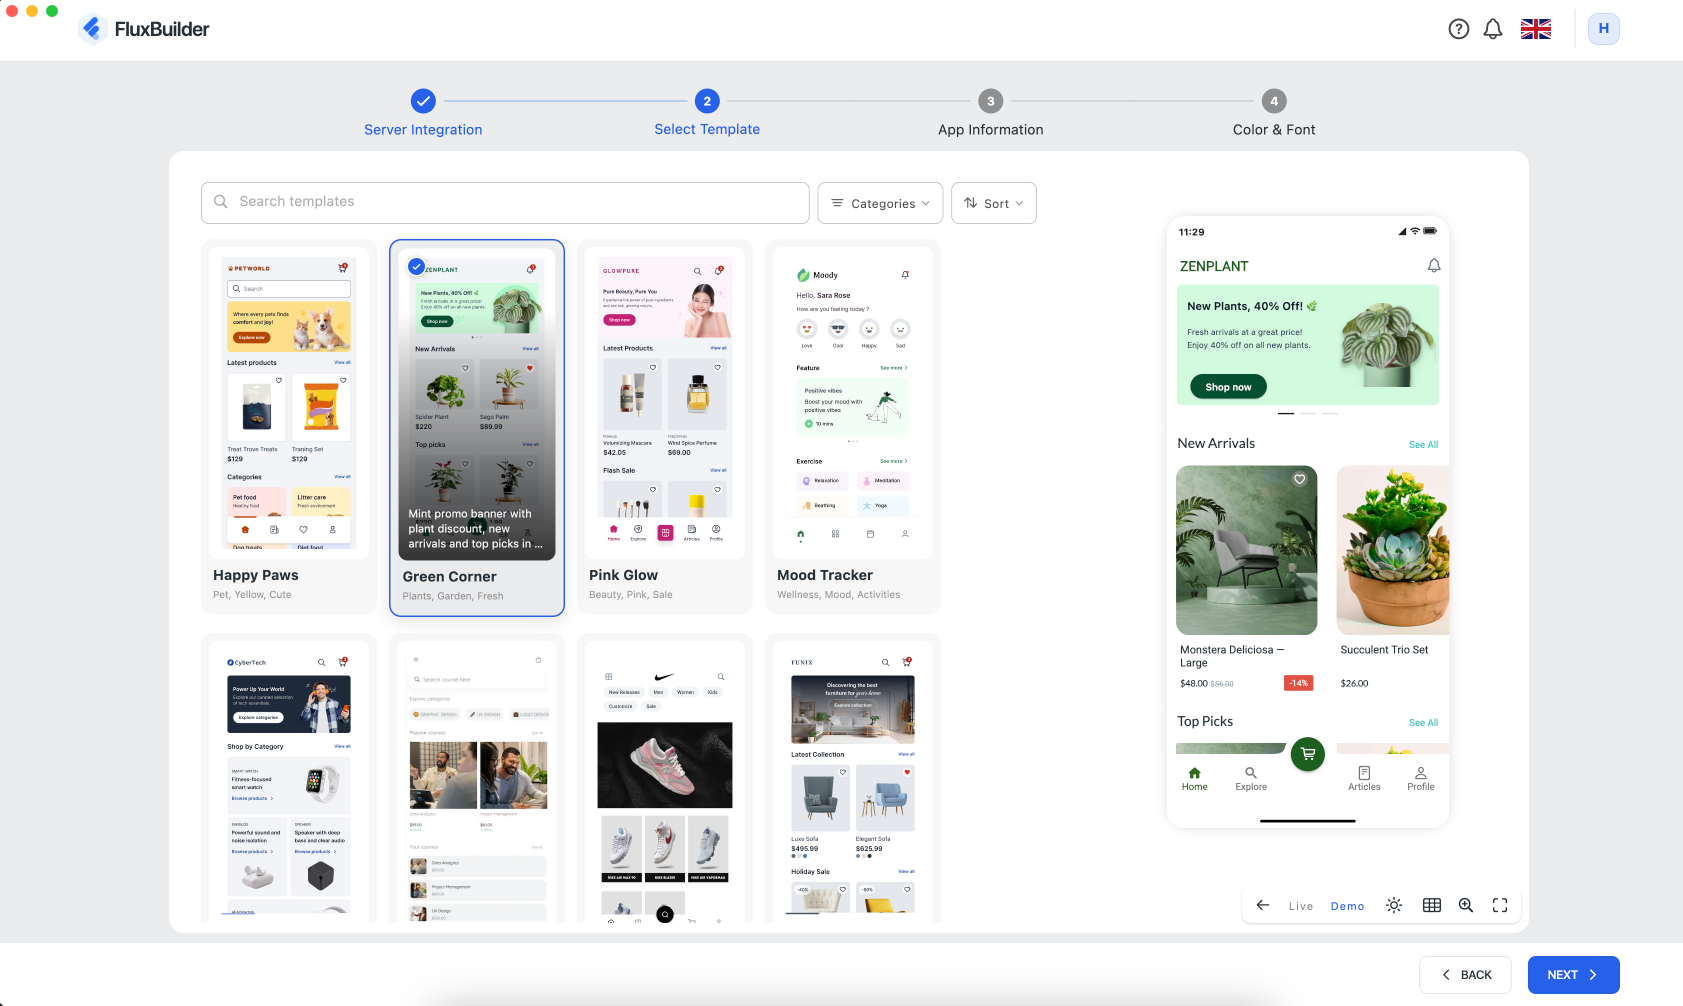Select the FUNIX furniture template thumbnail
1683x1006 pixels.
coord(853,782)
